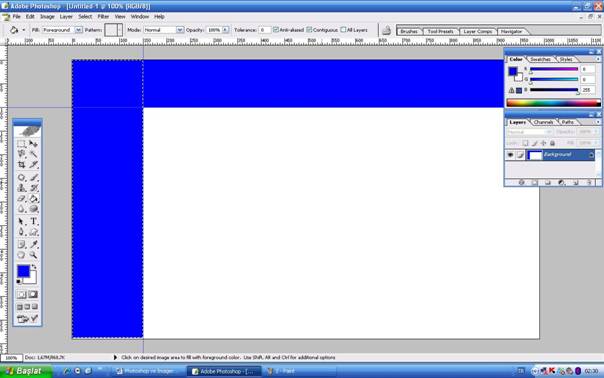Choose the Crop tool
This screenshot has height=378, width=604.
[22, 165]
